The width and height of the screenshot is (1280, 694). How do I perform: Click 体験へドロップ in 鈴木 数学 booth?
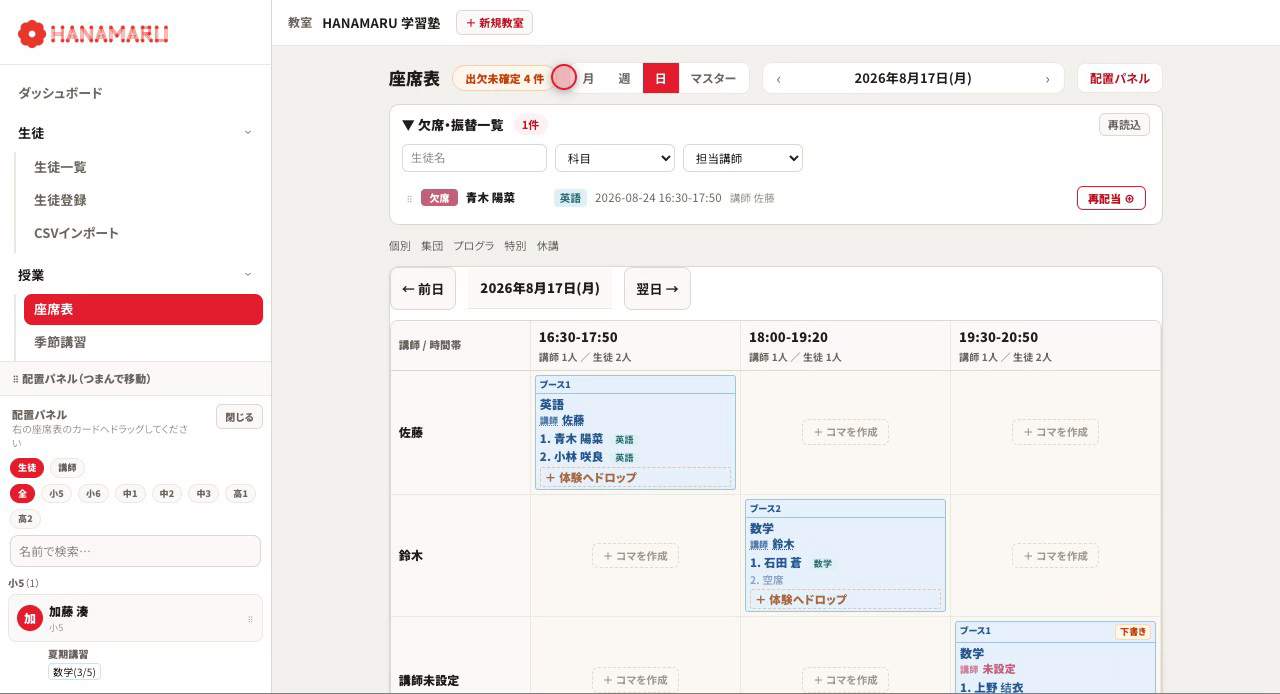(x=845, y=600)
